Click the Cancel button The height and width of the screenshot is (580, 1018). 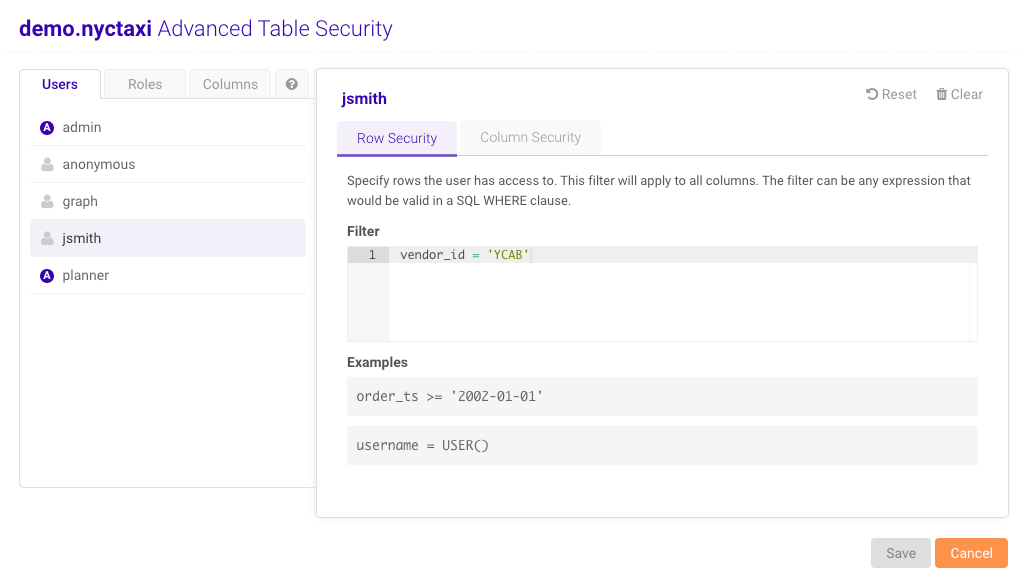(x=970, y=552)
